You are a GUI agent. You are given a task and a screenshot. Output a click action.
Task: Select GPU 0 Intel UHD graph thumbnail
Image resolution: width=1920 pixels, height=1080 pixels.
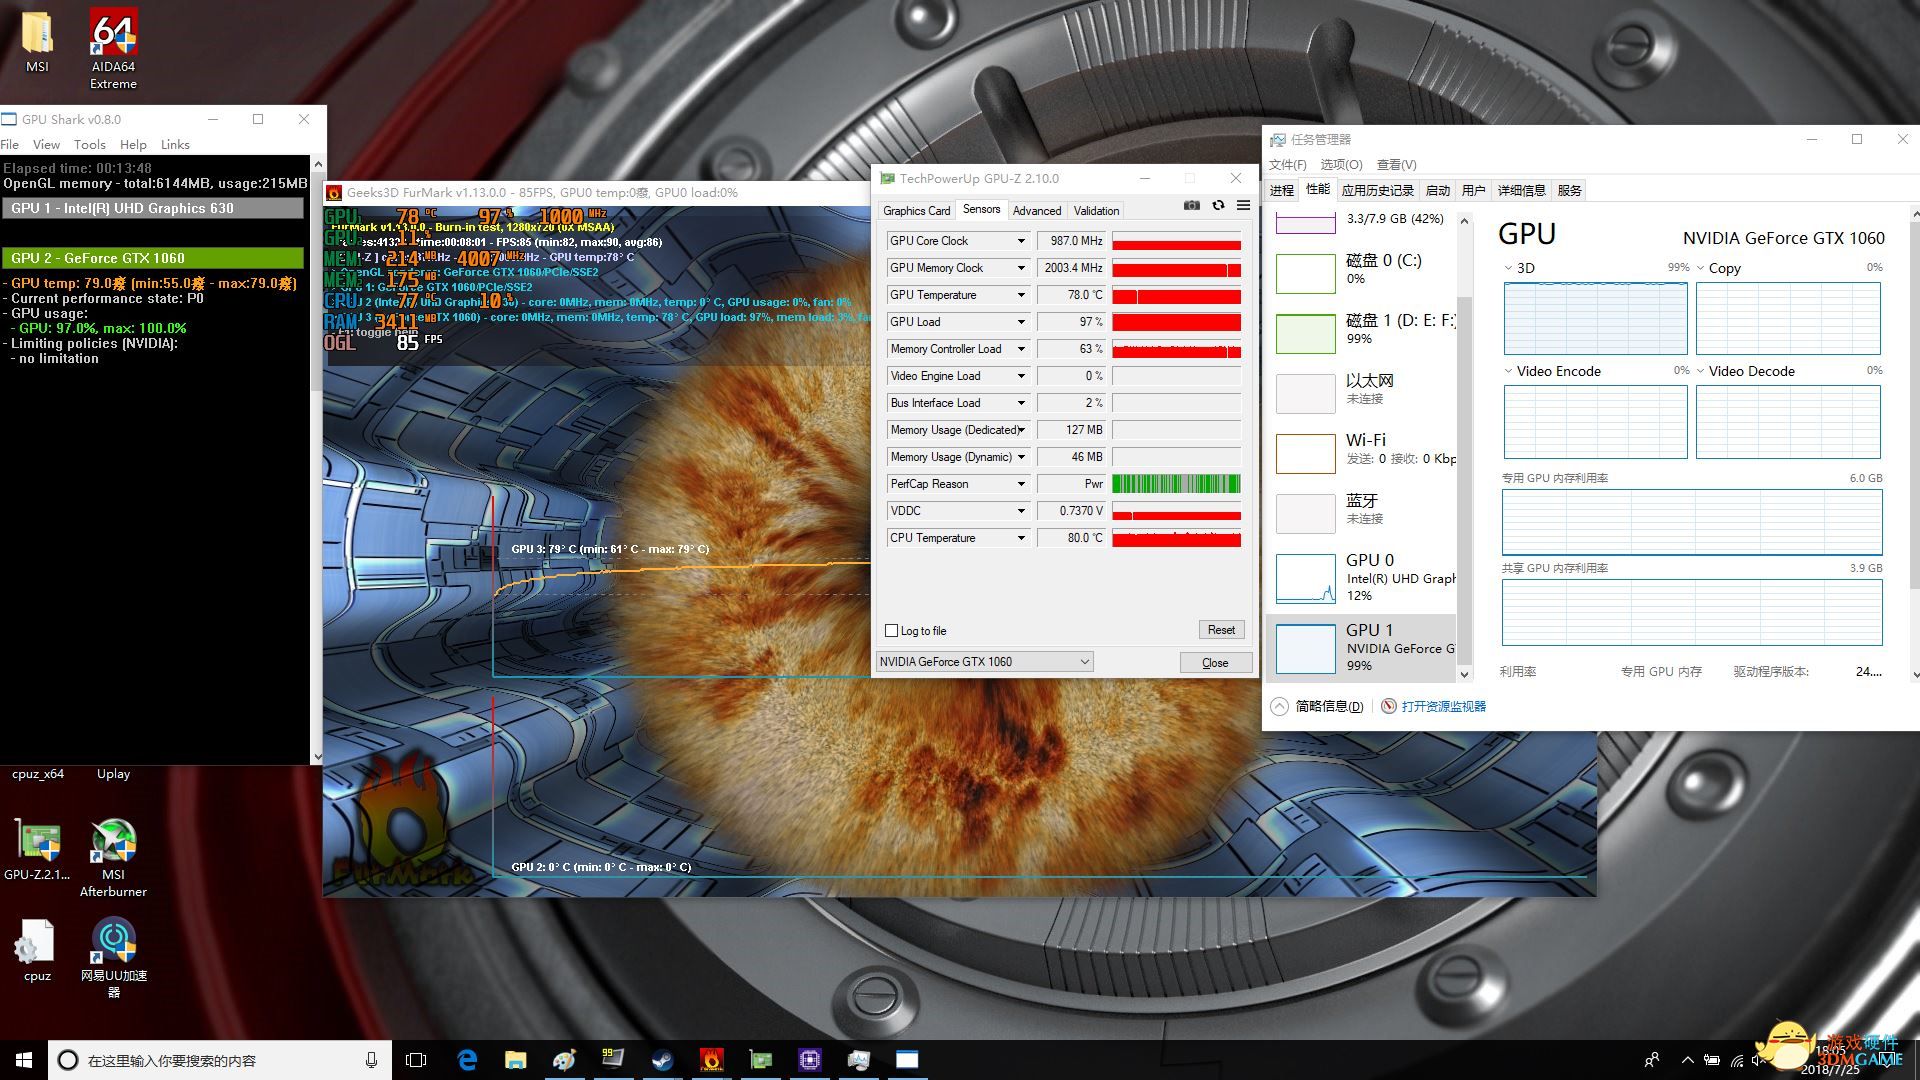(1306, 579)
